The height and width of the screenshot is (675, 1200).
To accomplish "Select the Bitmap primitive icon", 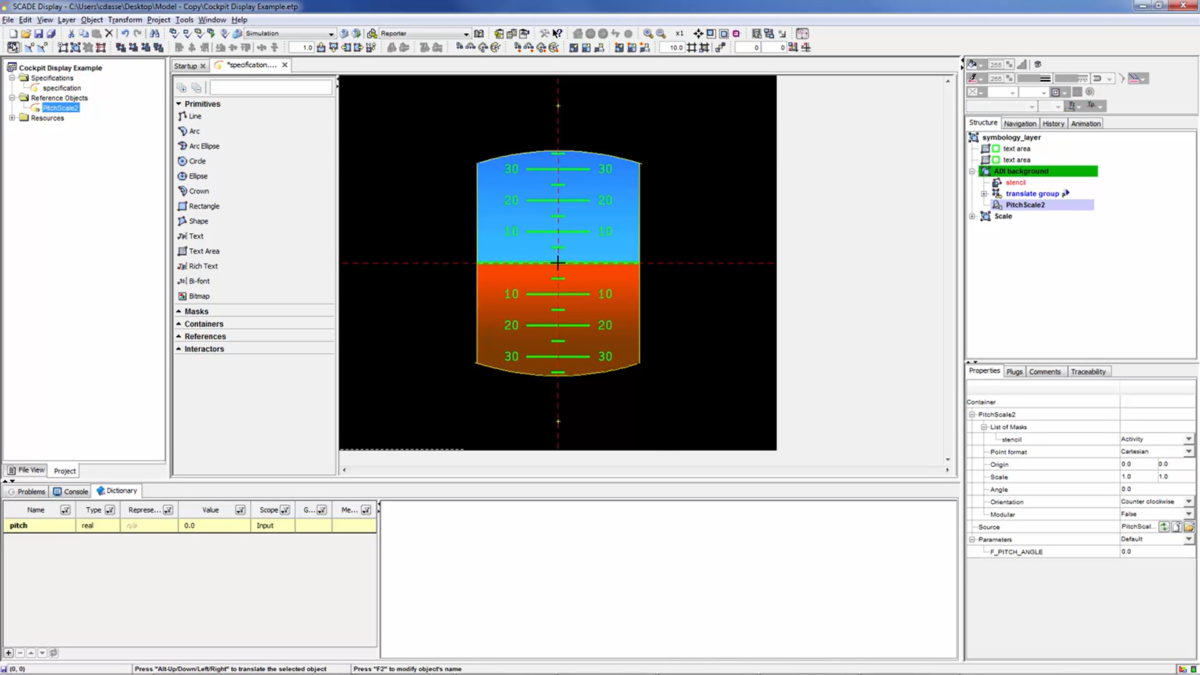I will 182,296.
